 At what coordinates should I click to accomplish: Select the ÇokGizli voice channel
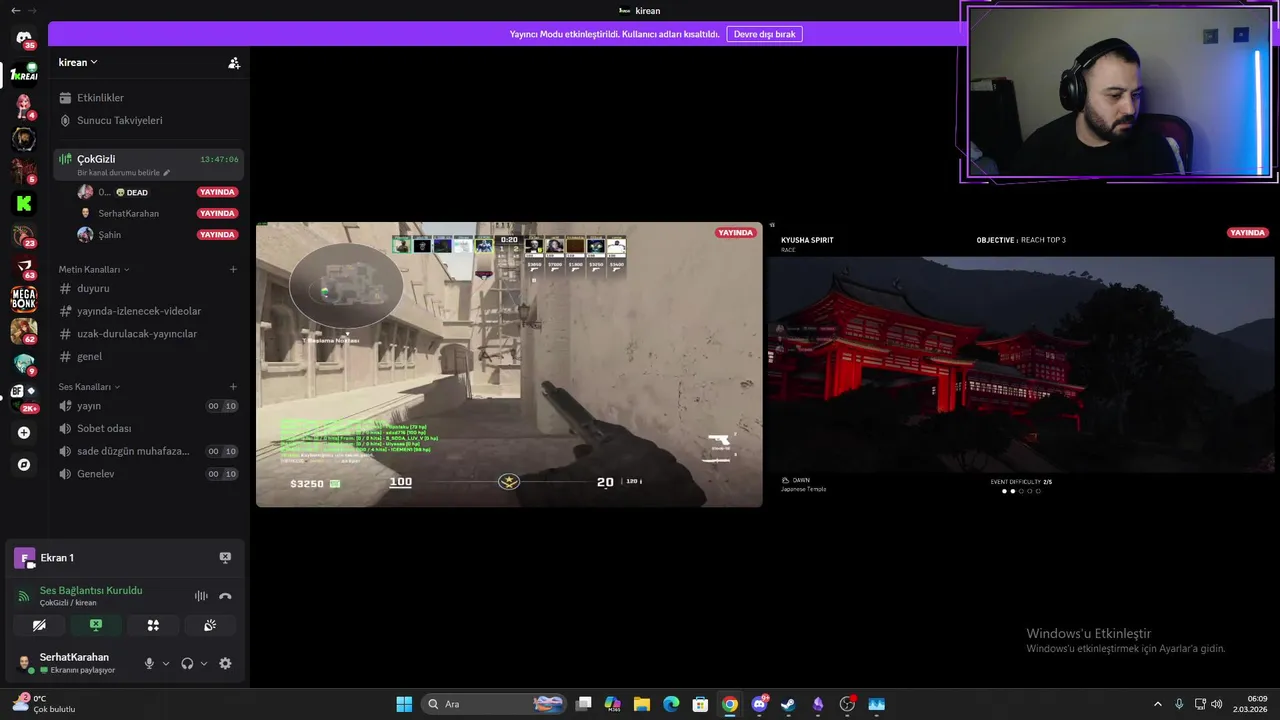(148, 164)
